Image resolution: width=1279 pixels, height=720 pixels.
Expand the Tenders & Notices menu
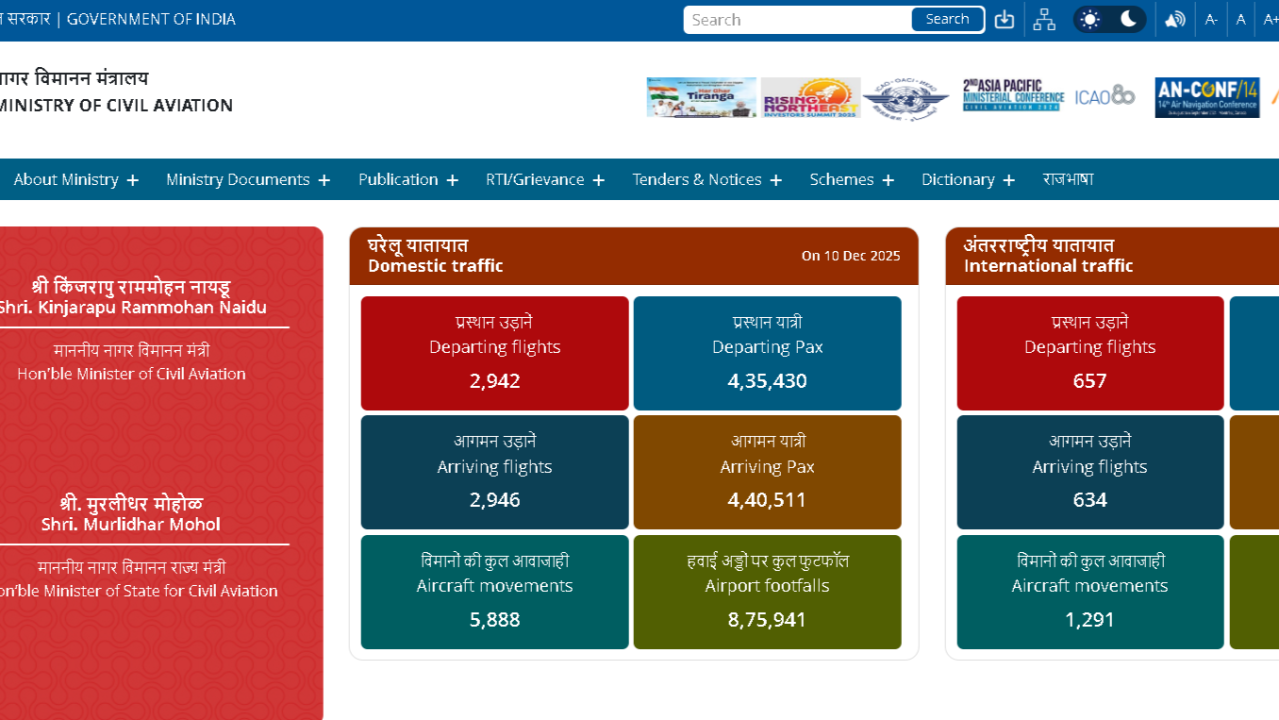(x=707, y=180)
